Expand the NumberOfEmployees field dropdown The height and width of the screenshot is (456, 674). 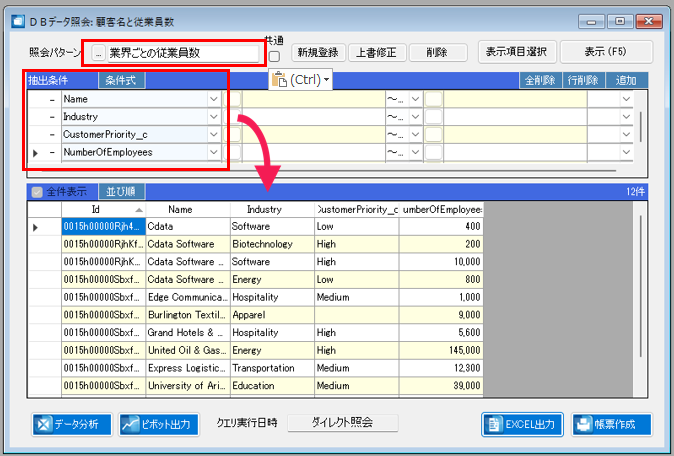pyautogui.click(x=214, y=152)
